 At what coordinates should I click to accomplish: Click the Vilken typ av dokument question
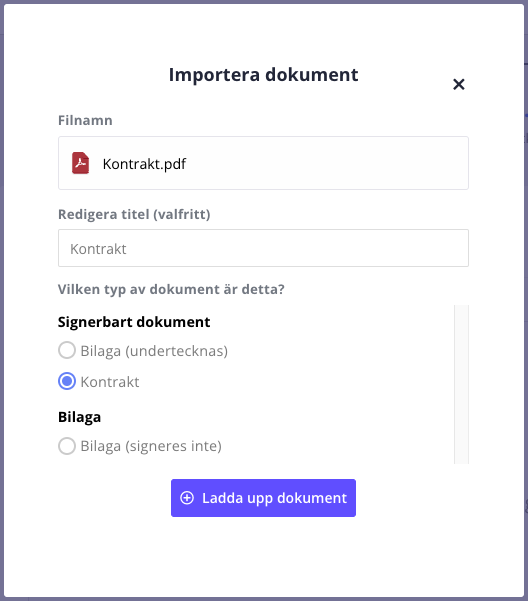tap(171, 289)
